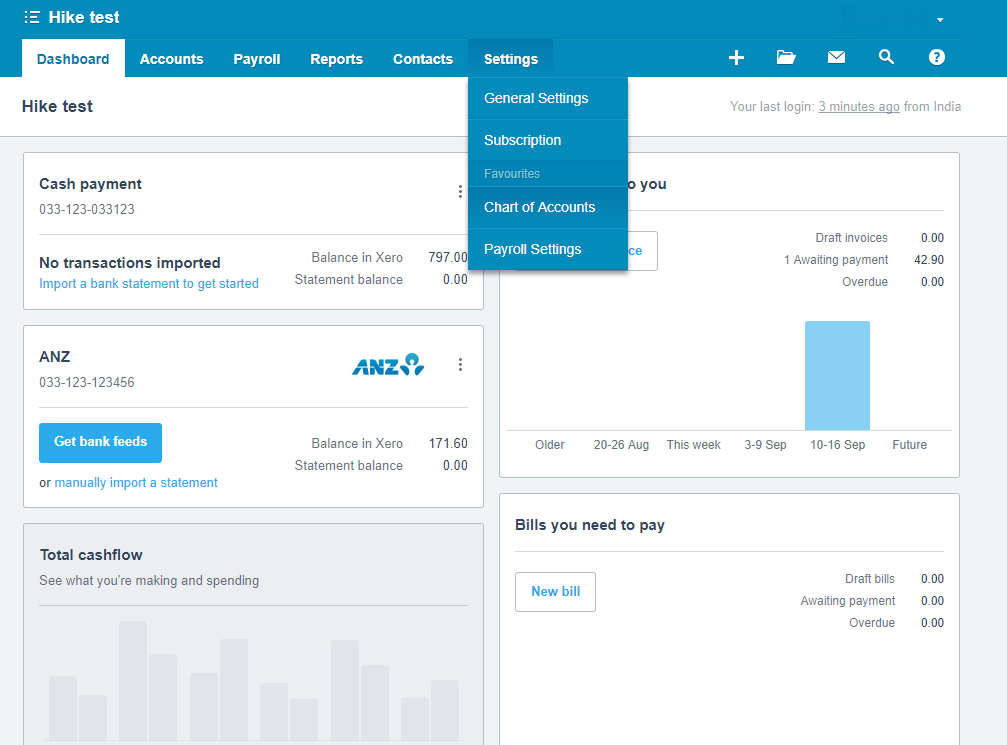Expand the user dropdown arrow at top right
1007x745 pixels.
[940, 20]
